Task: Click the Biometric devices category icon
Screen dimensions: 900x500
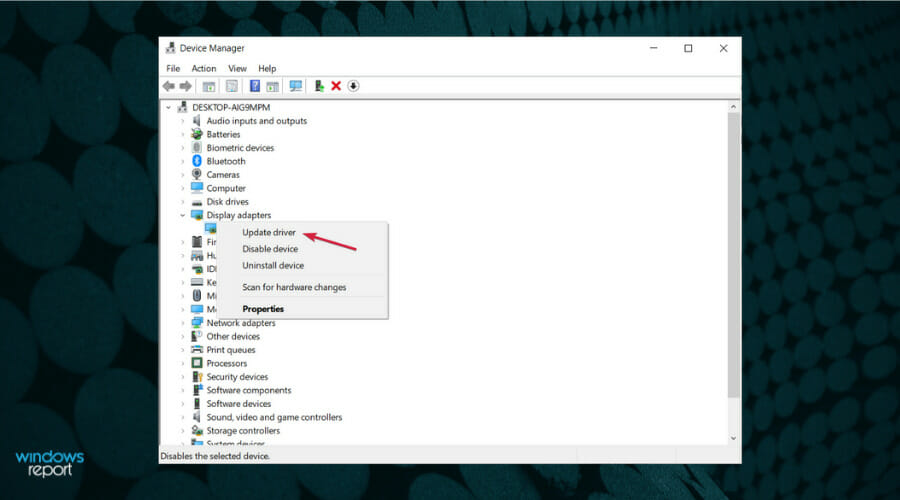Action: coord(197,148)
